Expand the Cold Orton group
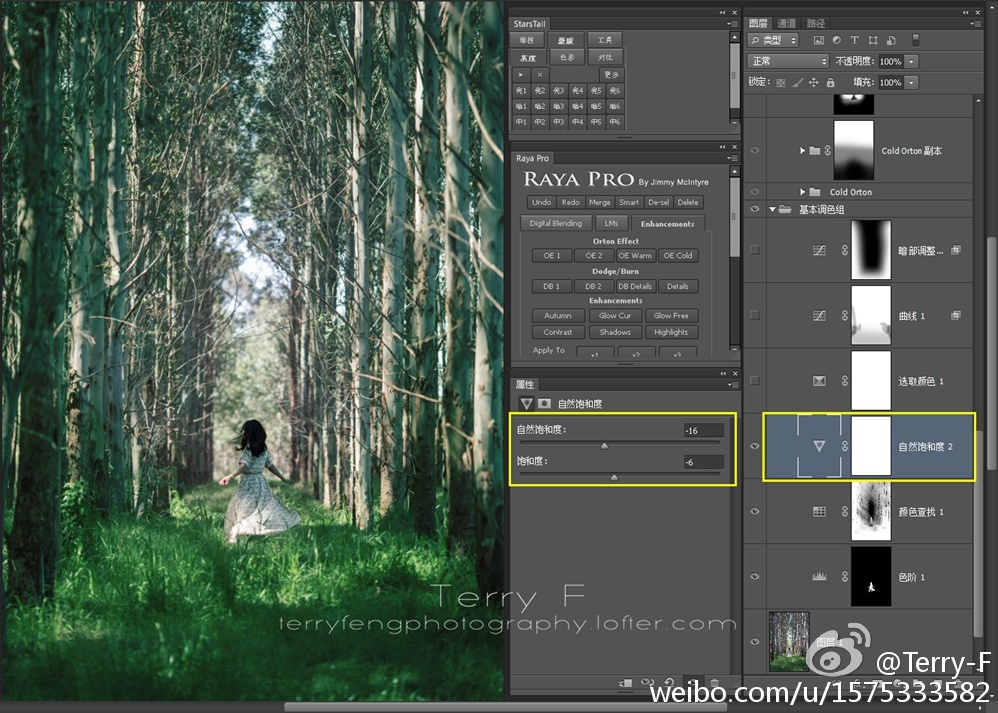 tap(803, 192)
